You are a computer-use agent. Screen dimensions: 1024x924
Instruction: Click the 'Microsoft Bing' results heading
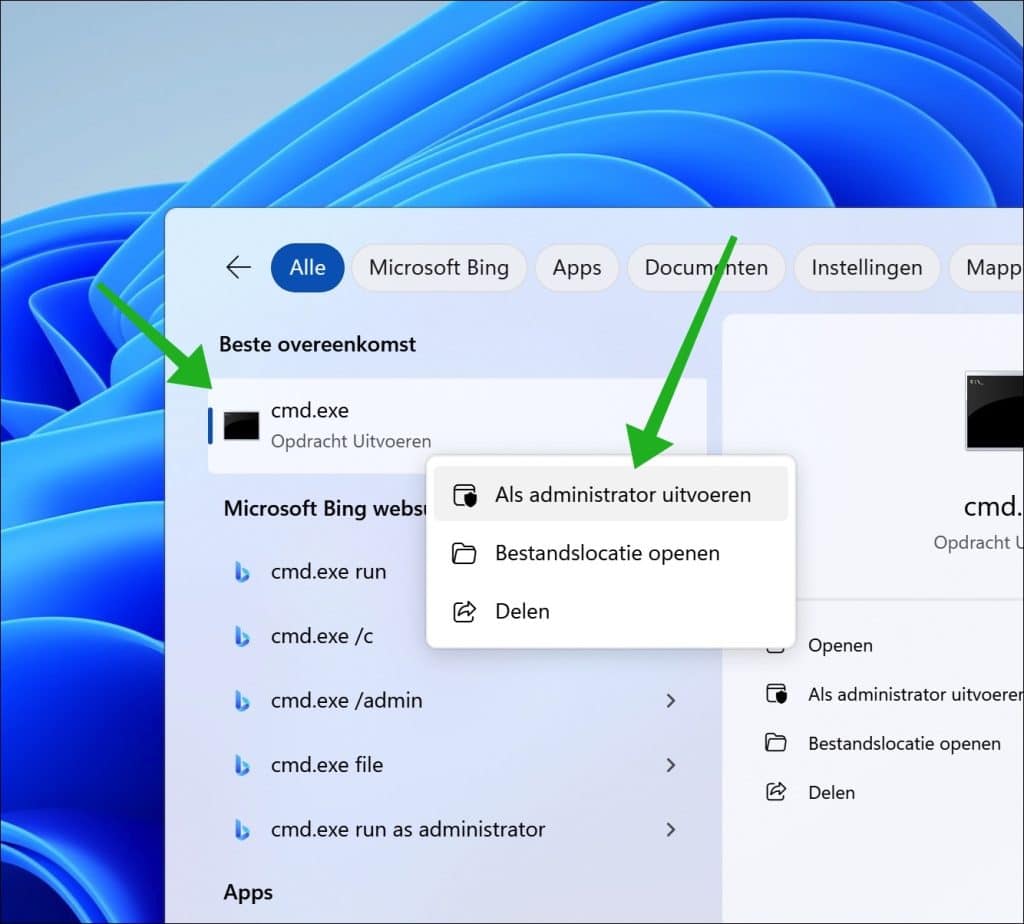[x=325, y=508]
